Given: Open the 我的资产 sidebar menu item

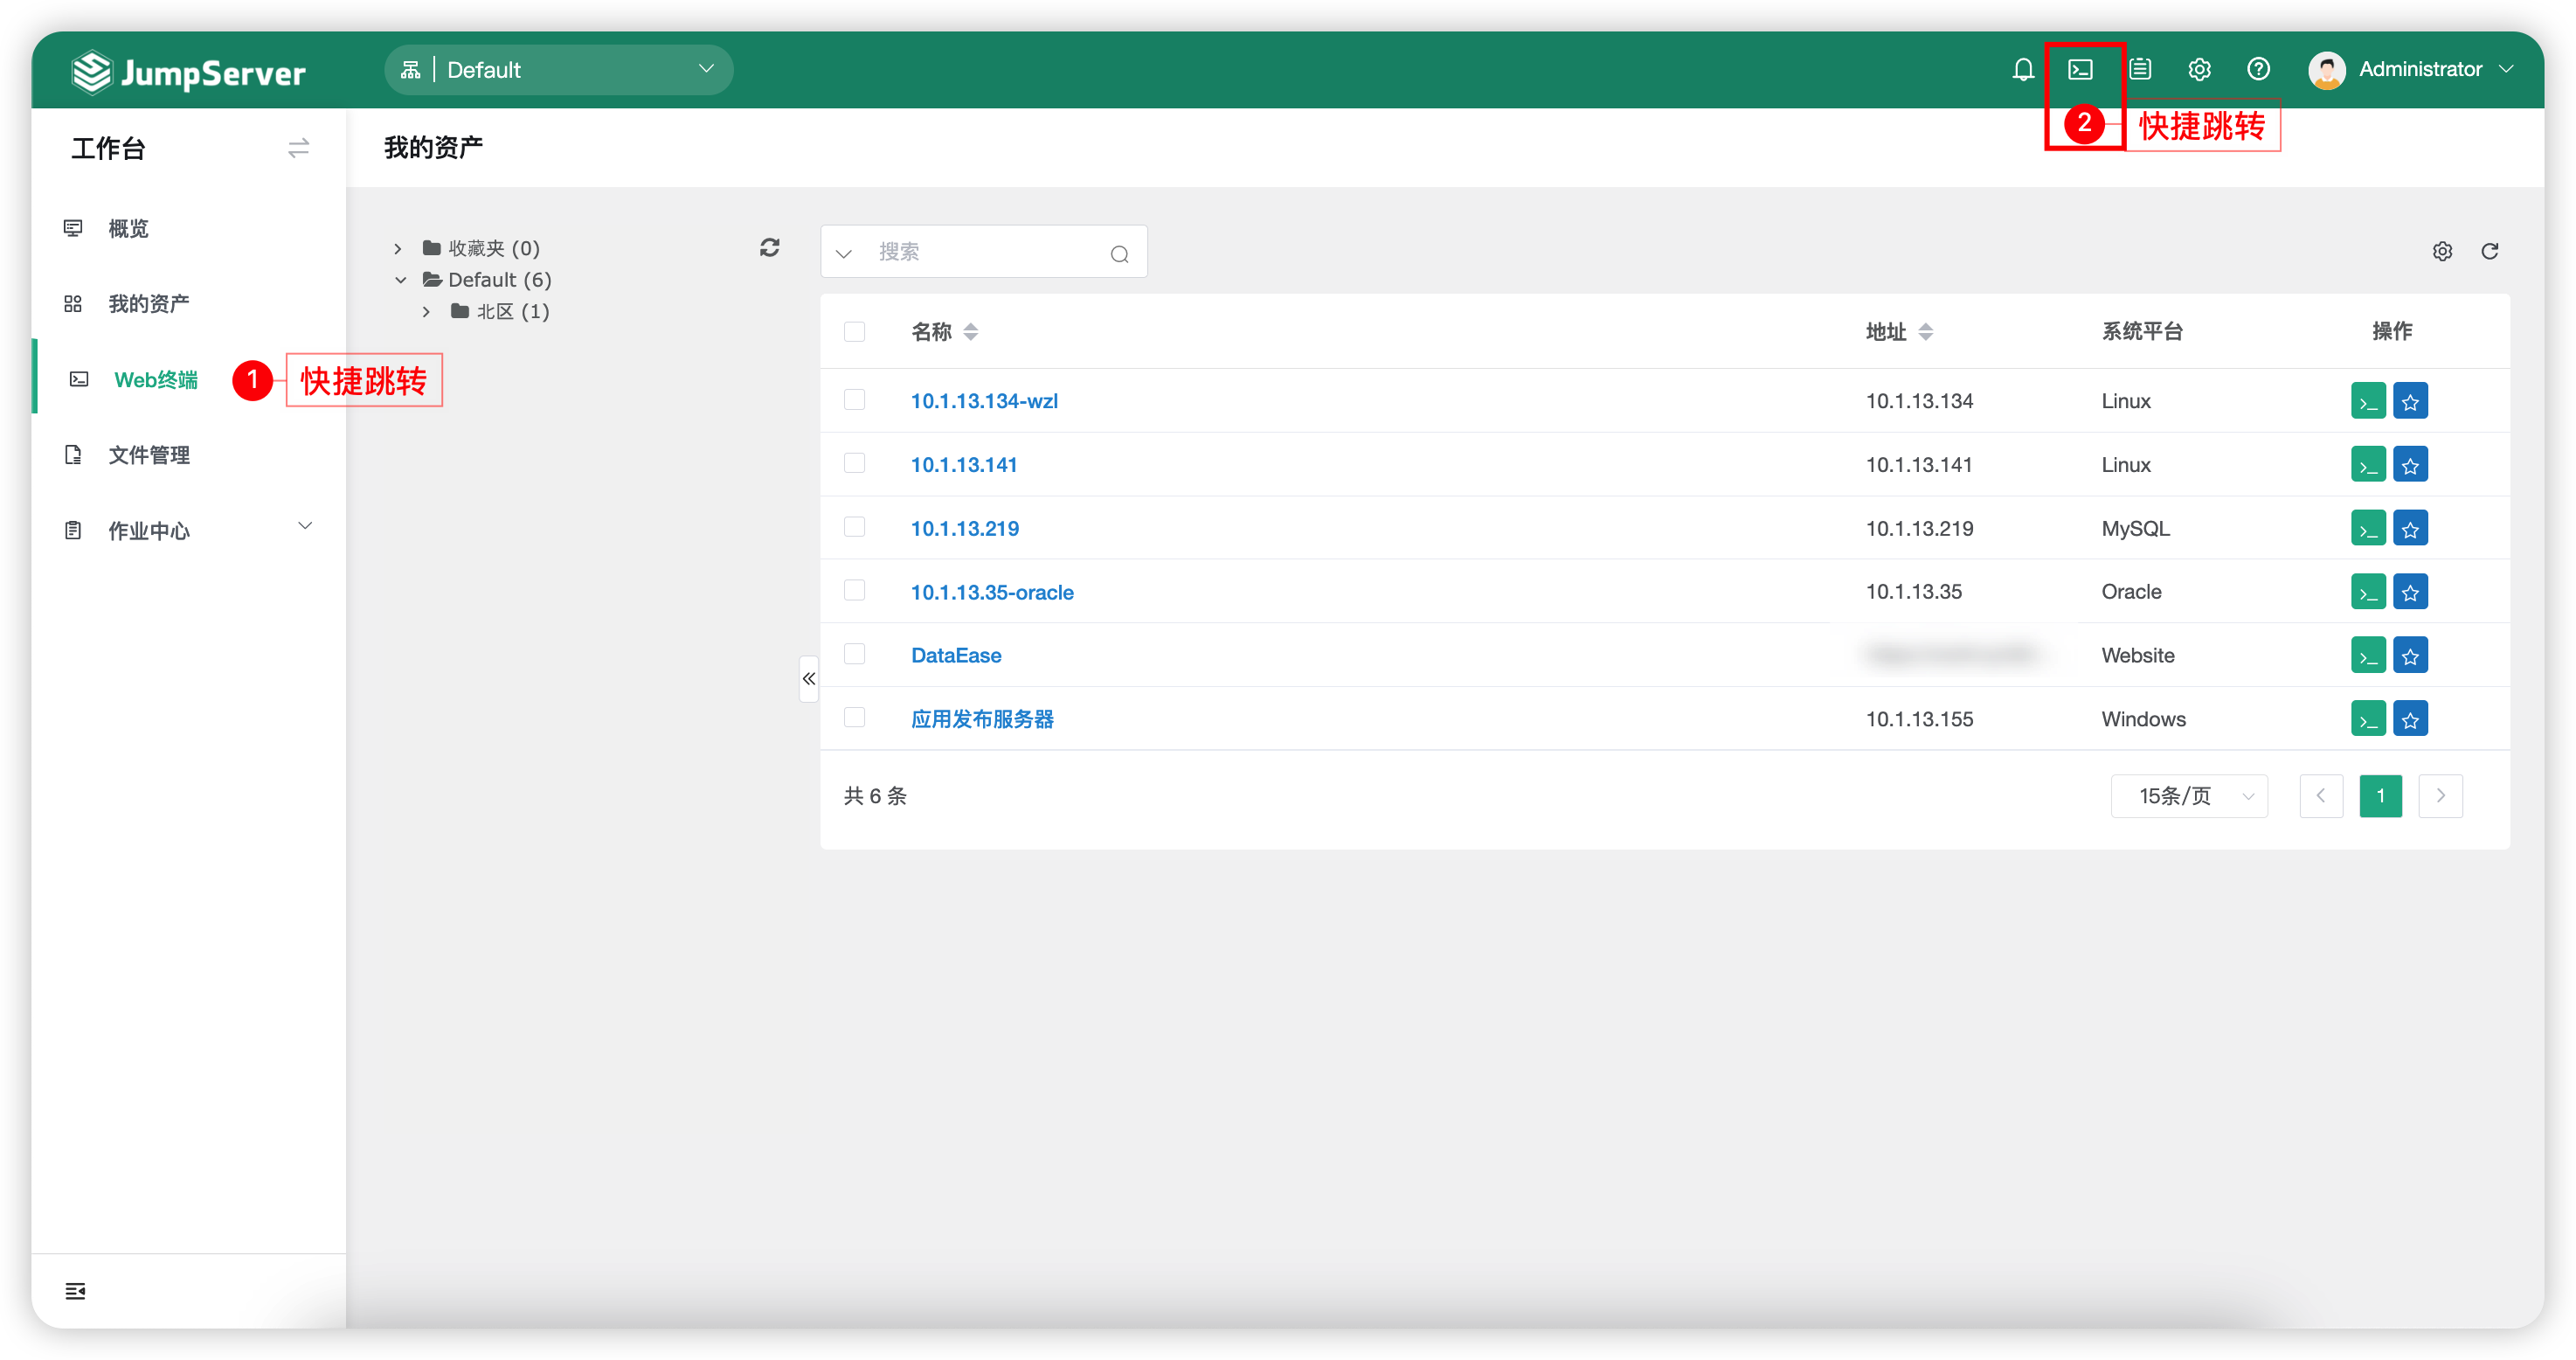Looking at the screenshot, I should click(149, 303).
